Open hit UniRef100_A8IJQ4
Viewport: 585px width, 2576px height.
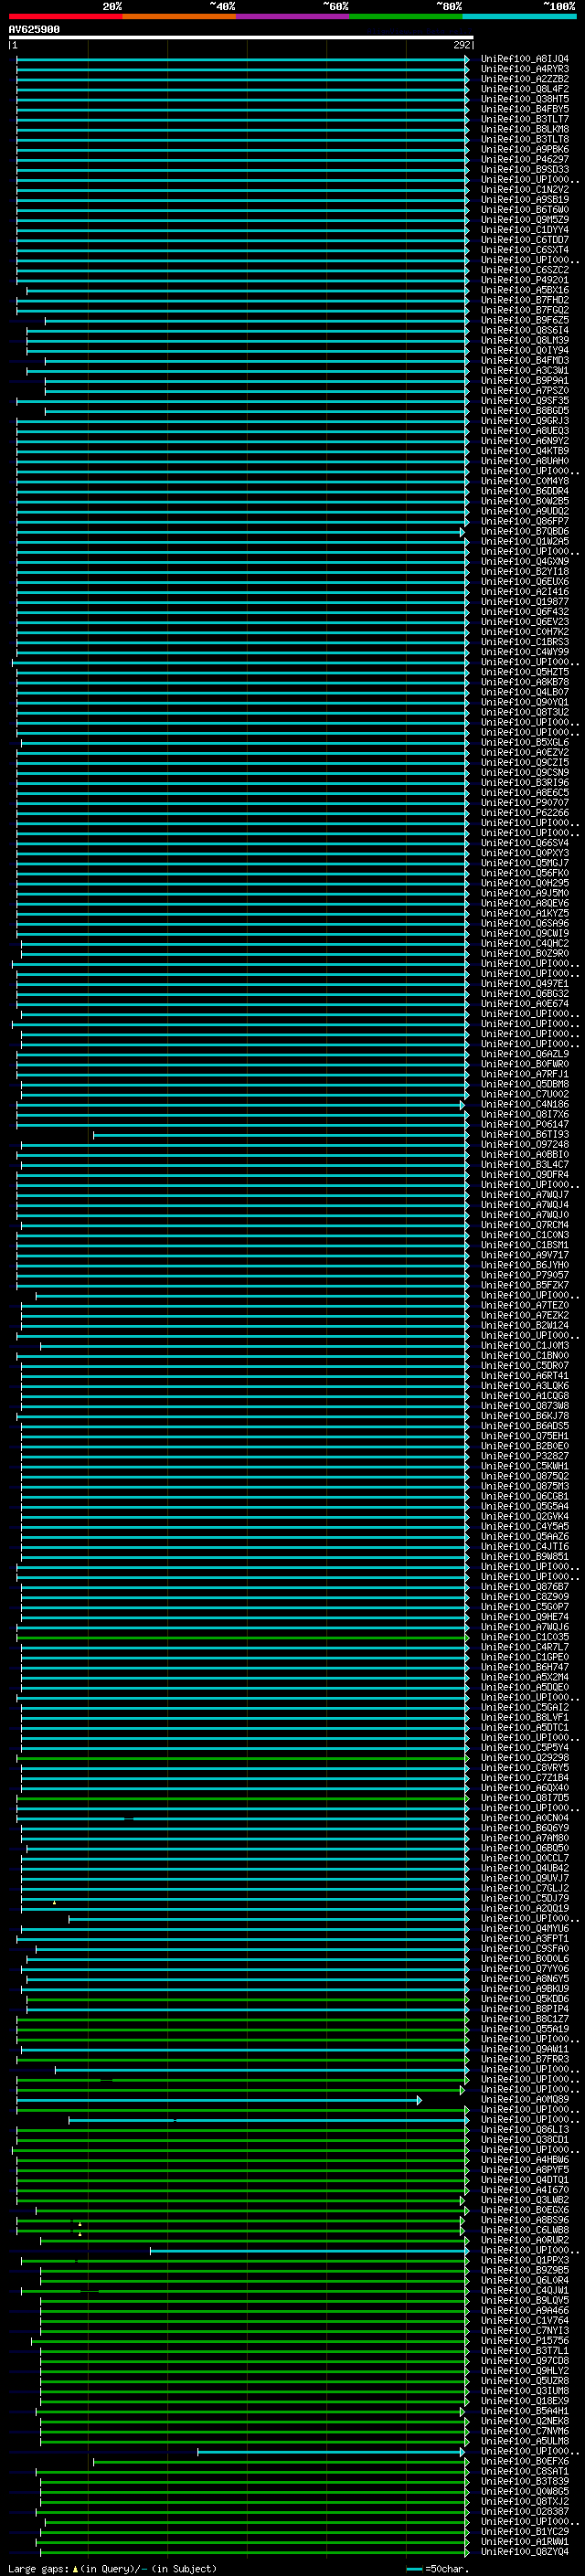click(x=525, y=59)
